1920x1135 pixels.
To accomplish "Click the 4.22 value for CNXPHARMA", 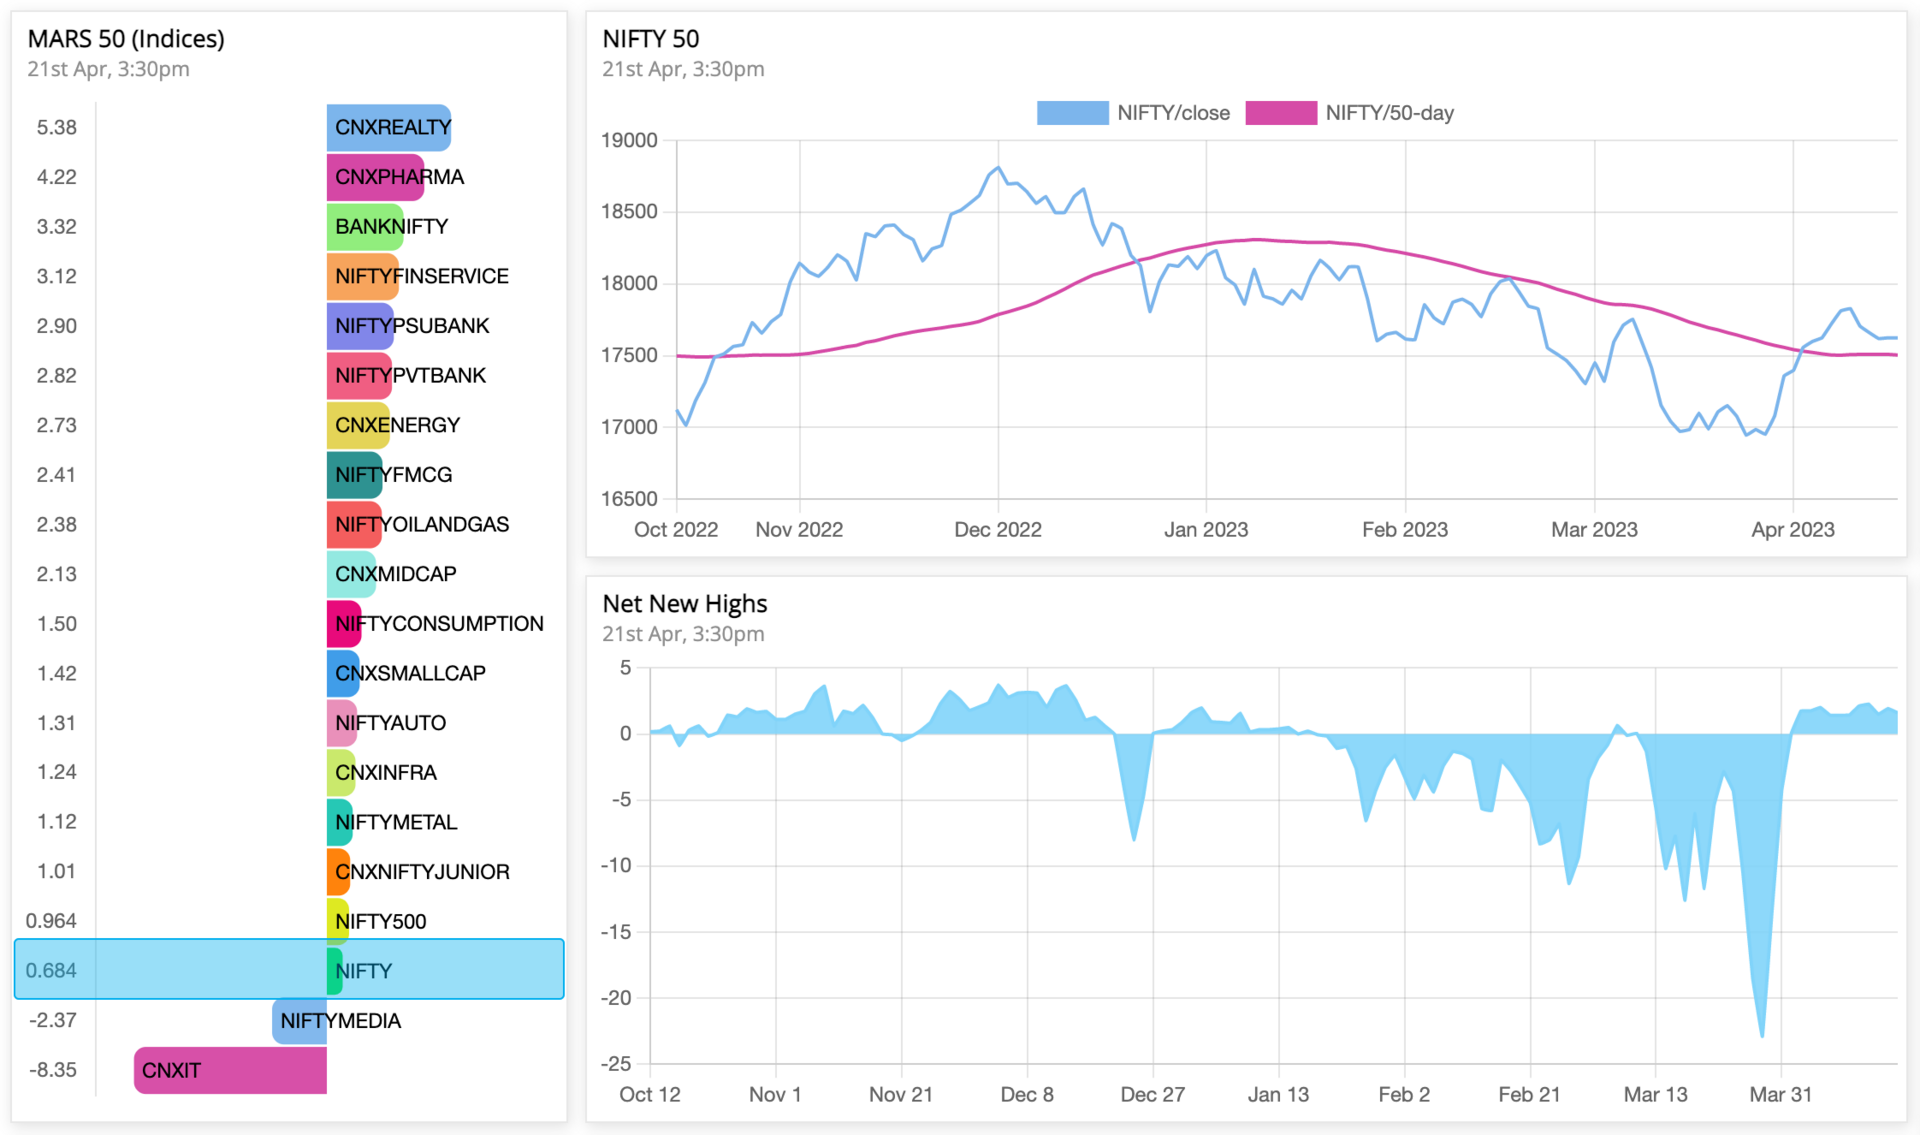I will click(x=57, y=177).
